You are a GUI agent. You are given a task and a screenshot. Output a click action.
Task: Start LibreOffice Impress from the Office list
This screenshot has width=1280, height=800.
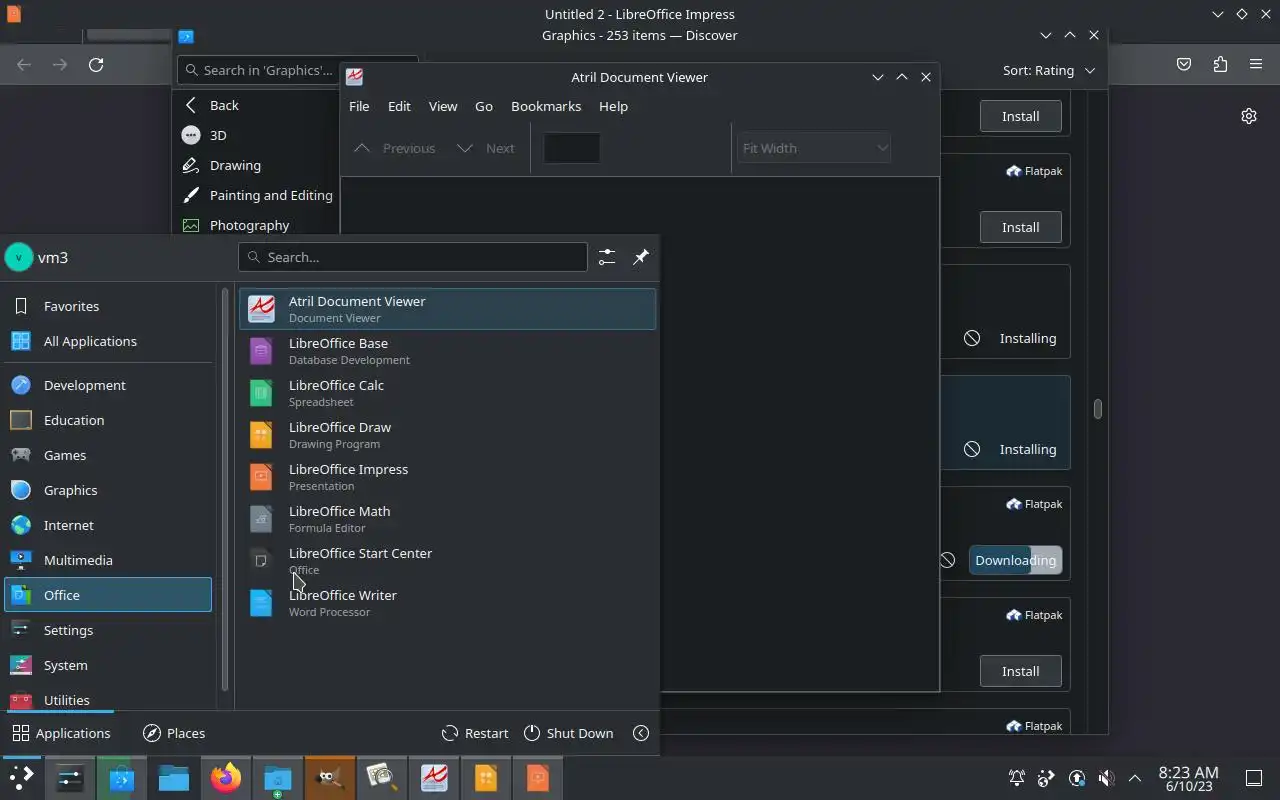447,477
